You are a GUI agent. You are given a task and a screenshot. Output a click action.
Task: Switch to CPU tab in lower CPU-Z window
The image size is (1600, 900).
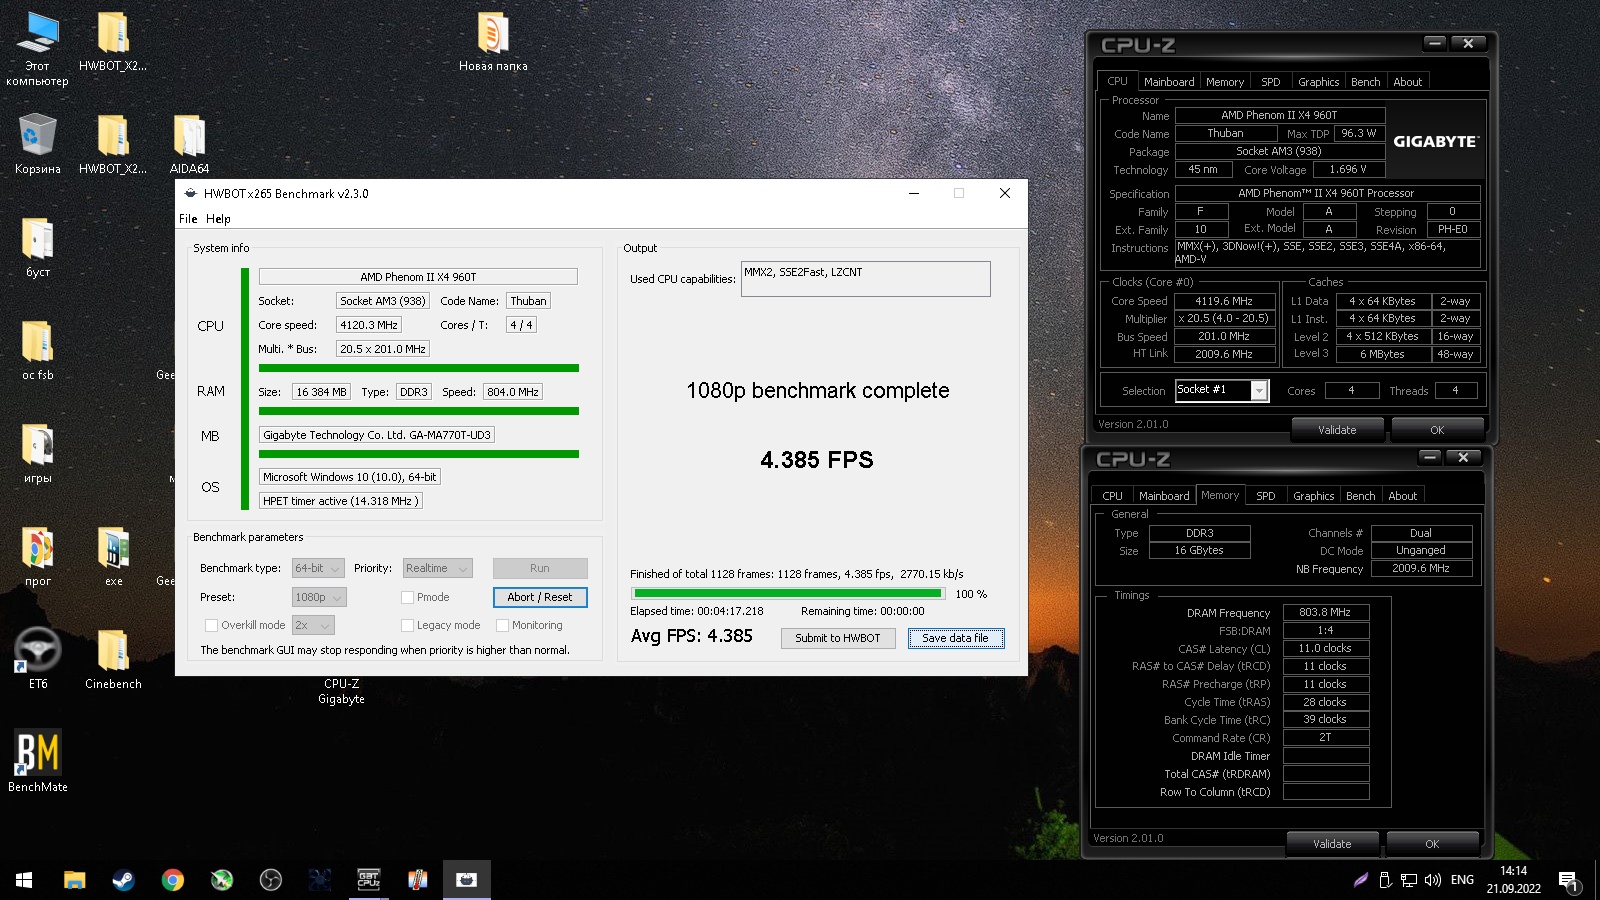tap(1112, 496)
